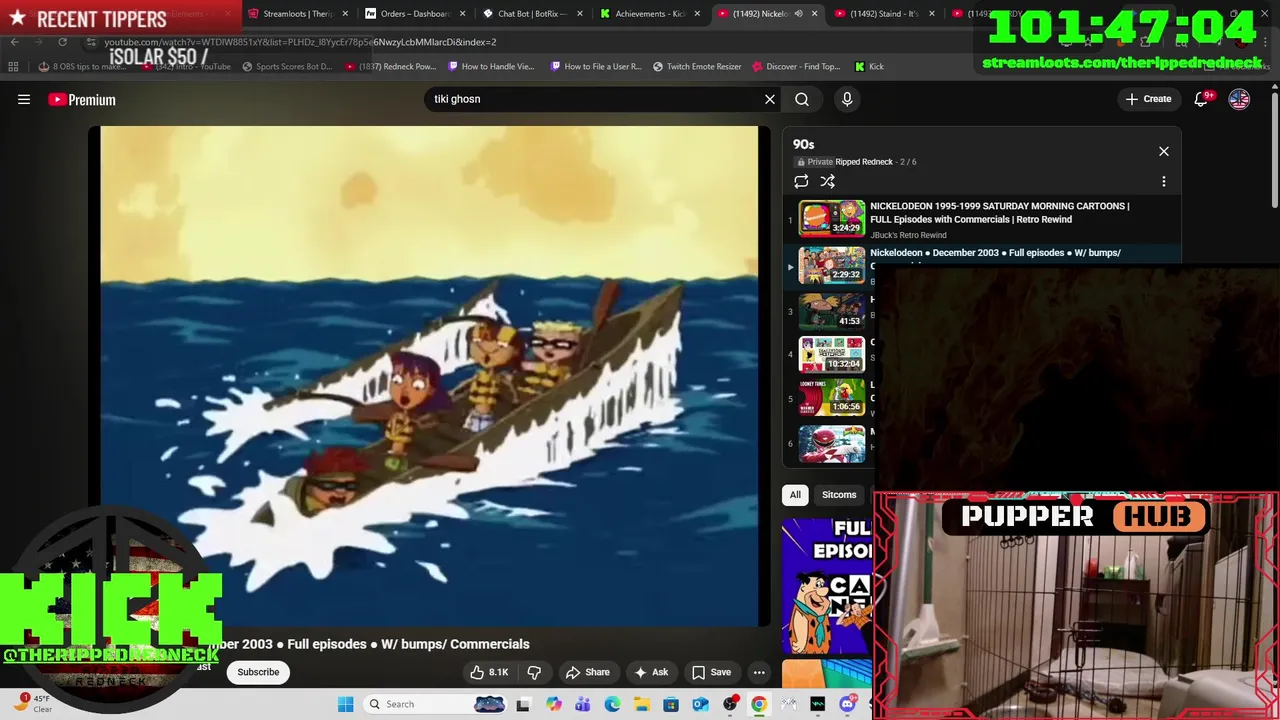Select the 'All' filter chip
Screen dimensions: 1280x720
pos(795,495)
